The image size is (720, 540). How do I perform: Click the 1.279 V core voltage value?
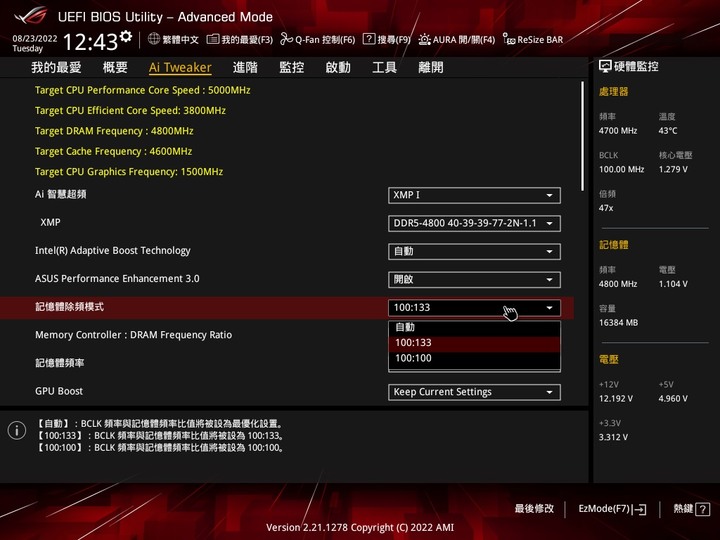[x=673, y=169]
